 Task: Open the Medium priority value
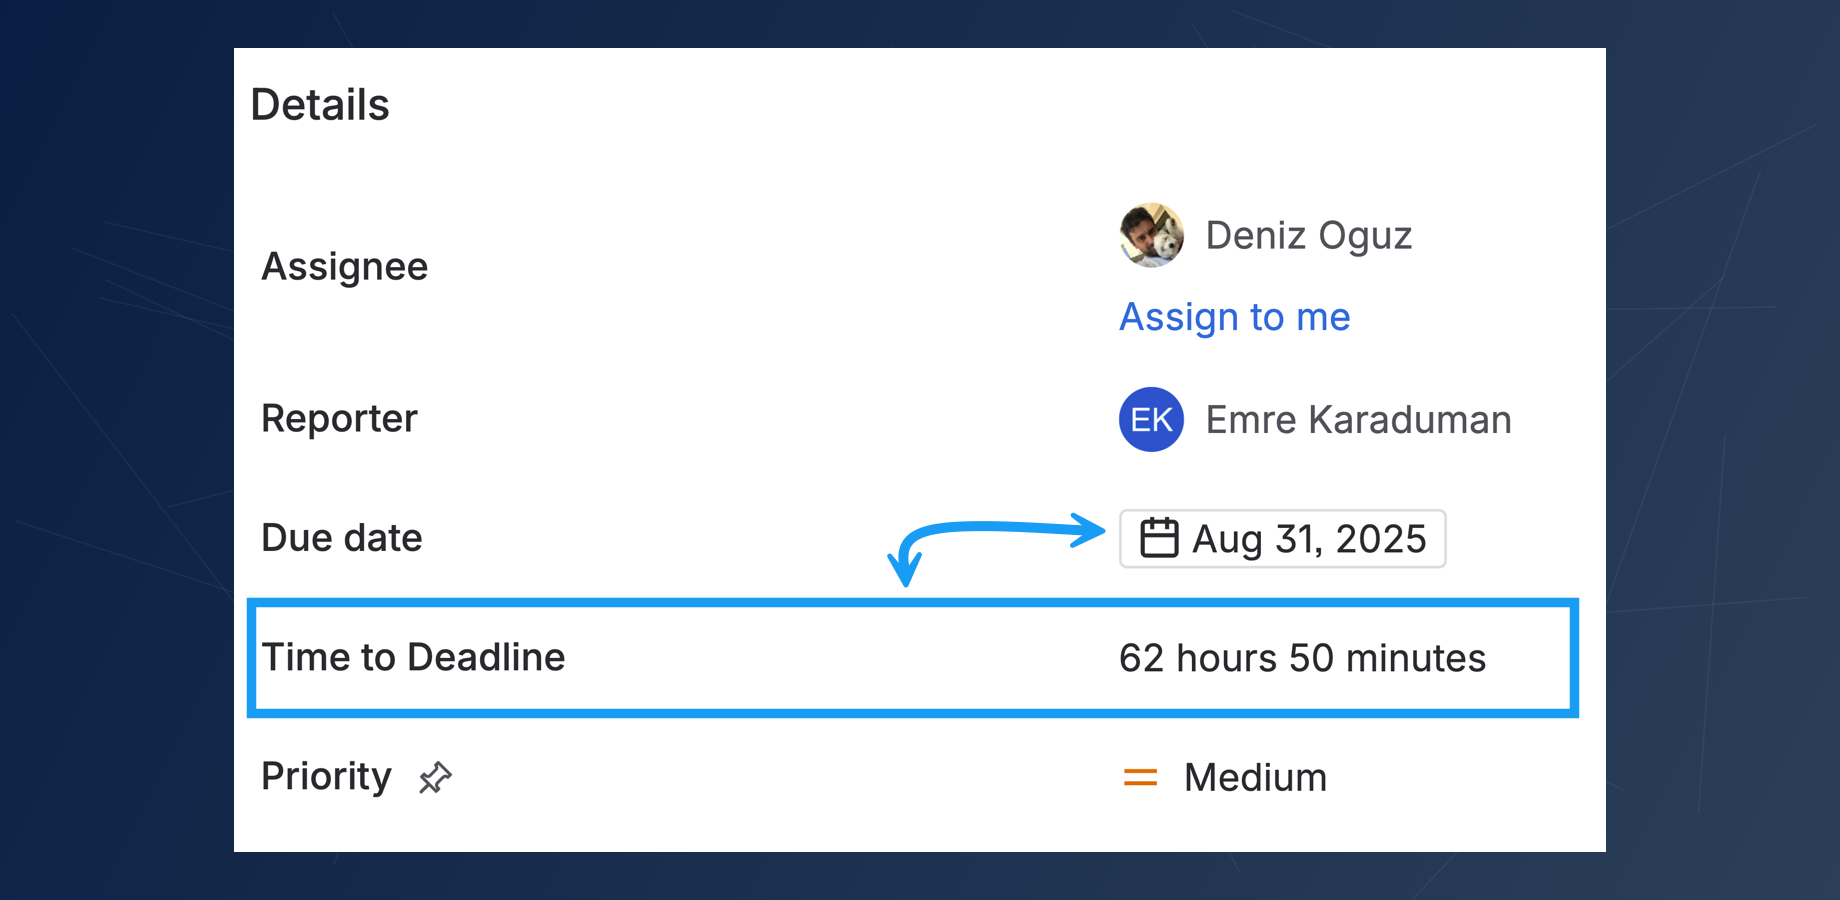pos(1255,778)
